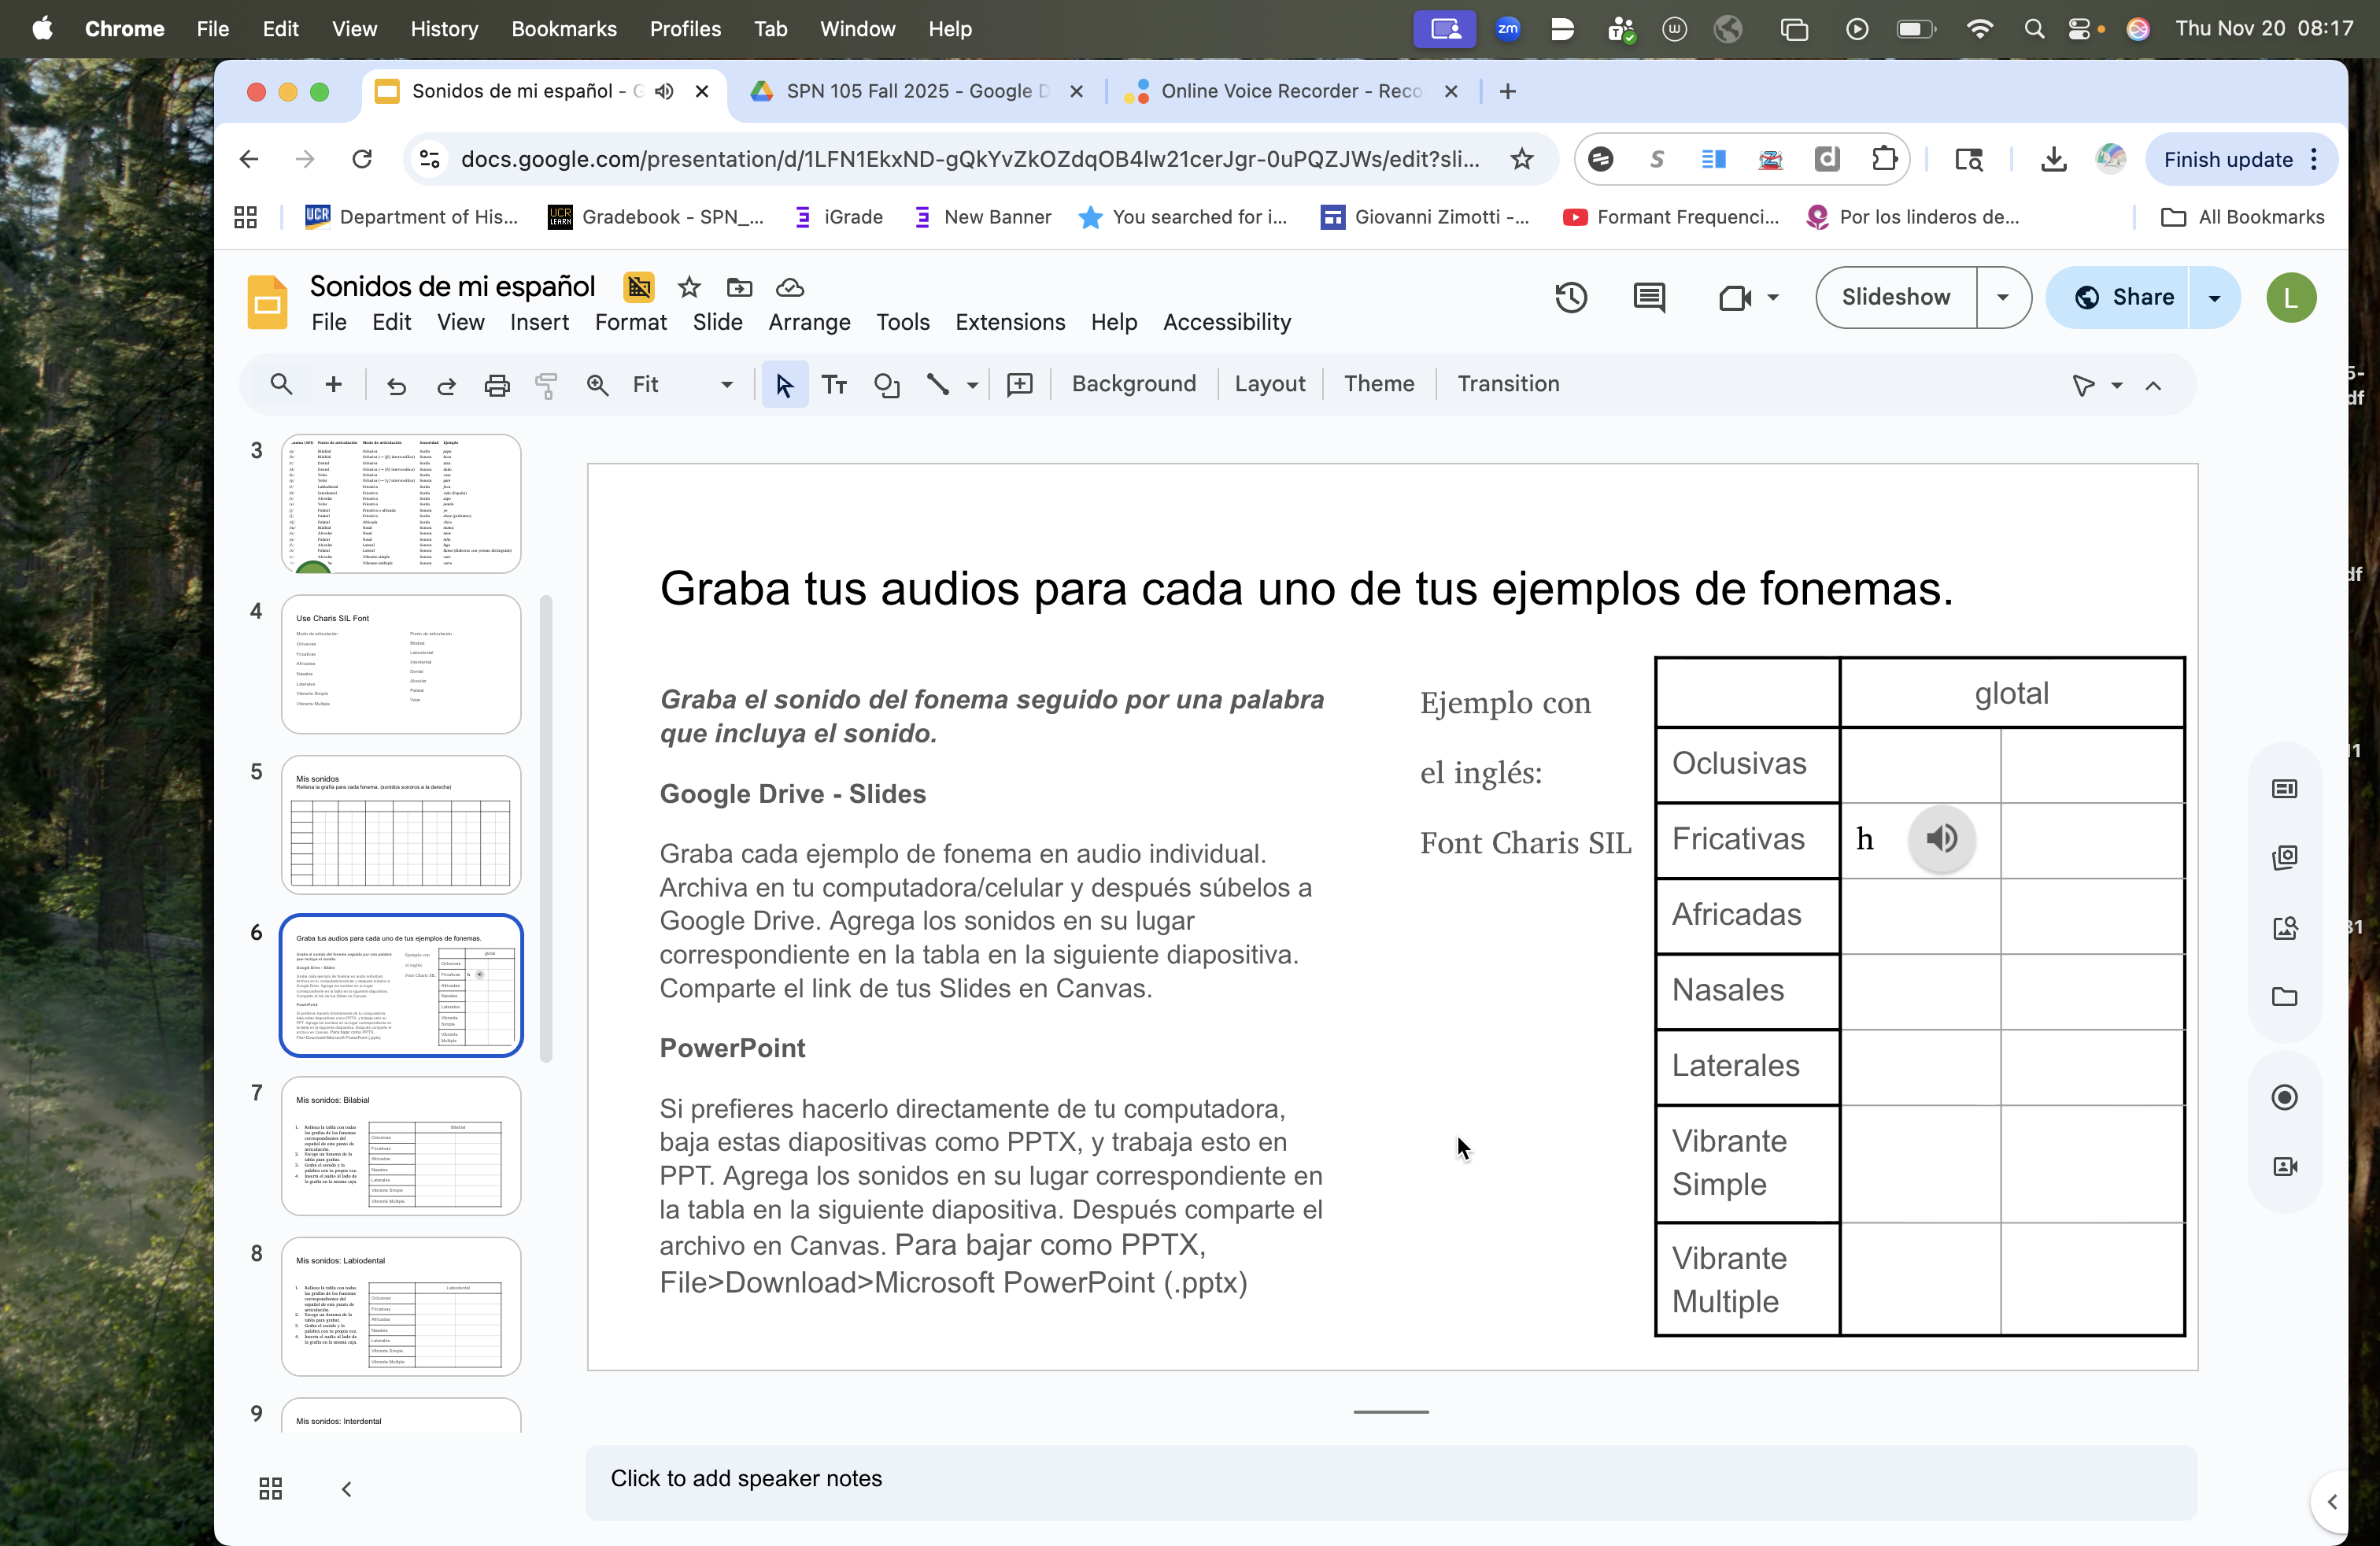Select slide 4 Use Charis SIL Font thumbnail
The height and width of the screenshot is (1546, 2380).
[401, 664]
